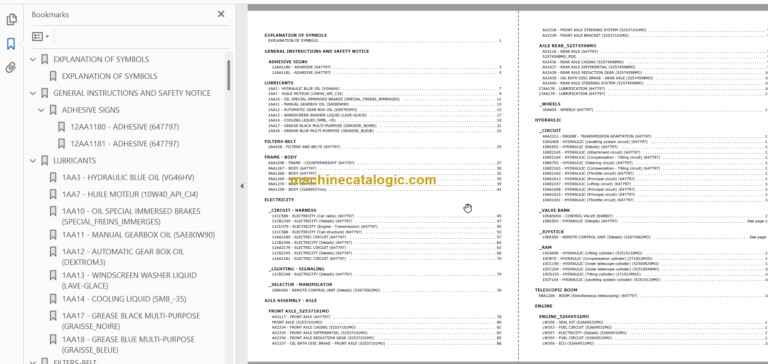768x364 pixels.
Task: Click bookmark ribbon icon beside 1AA14 entry
Action: click(53, 299)
